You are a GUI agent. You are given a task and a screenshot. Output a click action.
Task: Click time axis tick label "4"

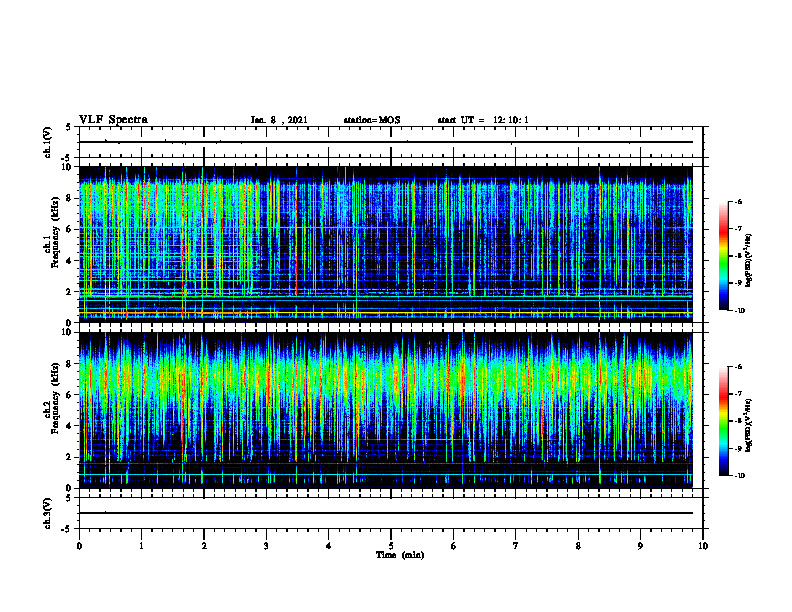click(x=329, y=546)
